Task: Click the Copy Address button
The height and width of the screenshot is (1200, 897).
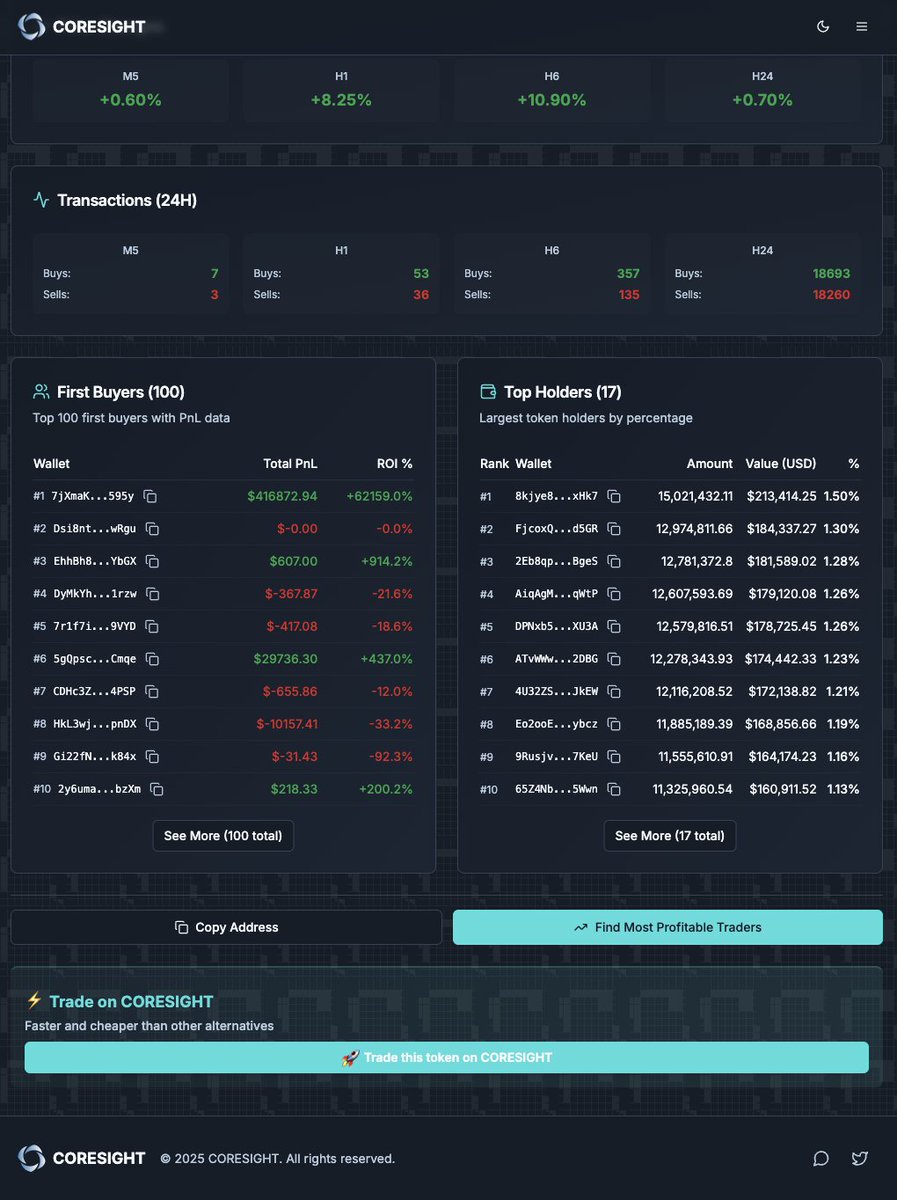Action: [225, 927]
